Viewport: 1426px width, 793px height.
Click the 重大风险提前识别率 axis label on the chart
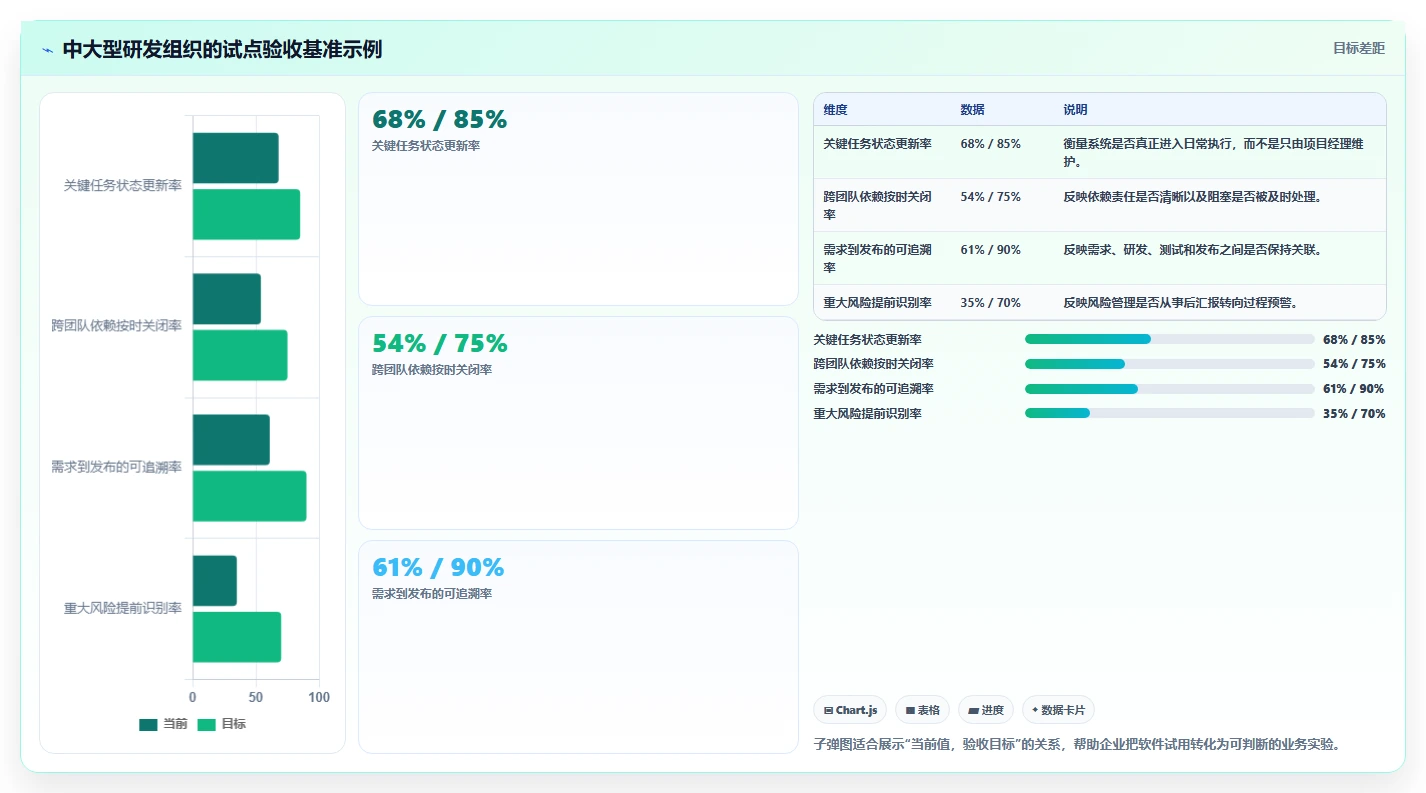[x=123, y=608]
